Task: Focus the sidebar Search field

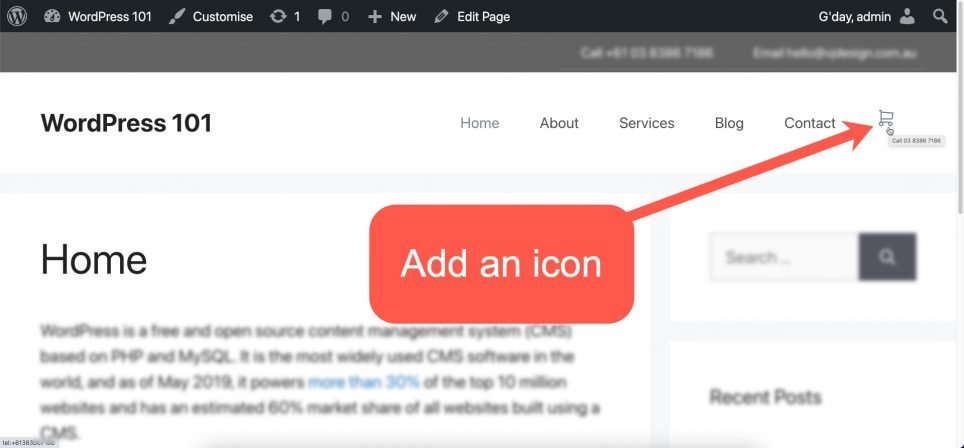Action: 784,257
